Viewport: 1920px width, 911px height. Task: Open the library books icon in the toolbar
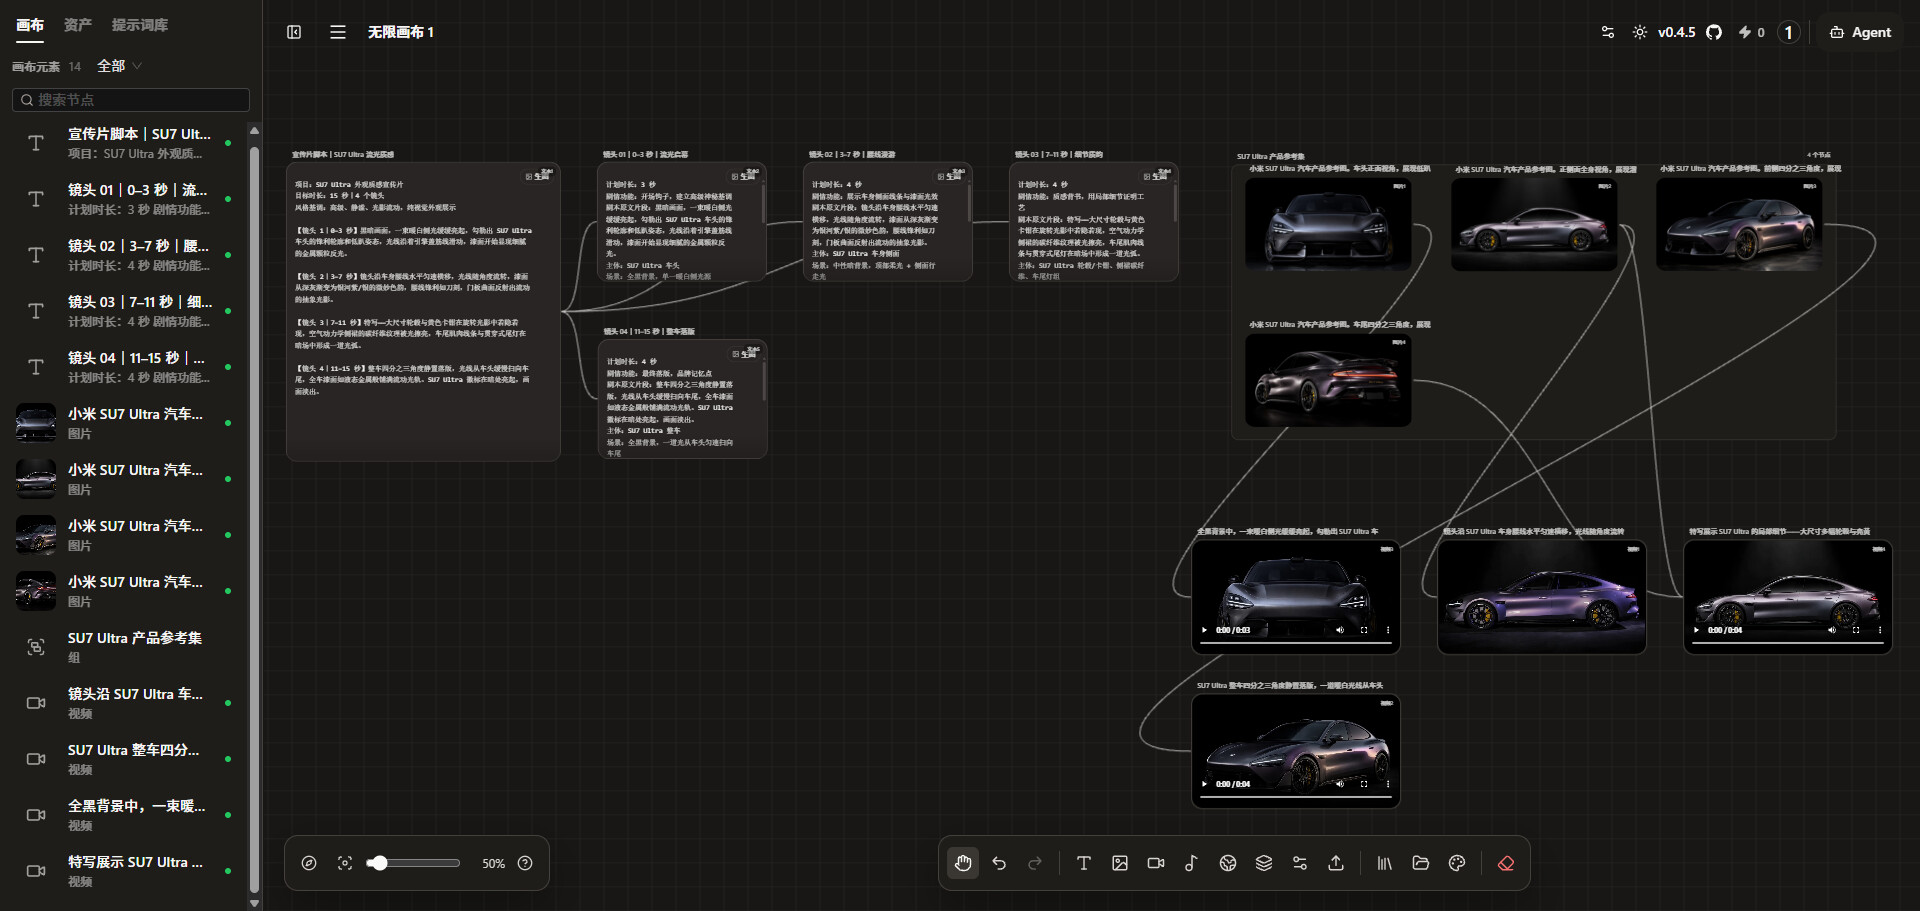coord(1385,863)
